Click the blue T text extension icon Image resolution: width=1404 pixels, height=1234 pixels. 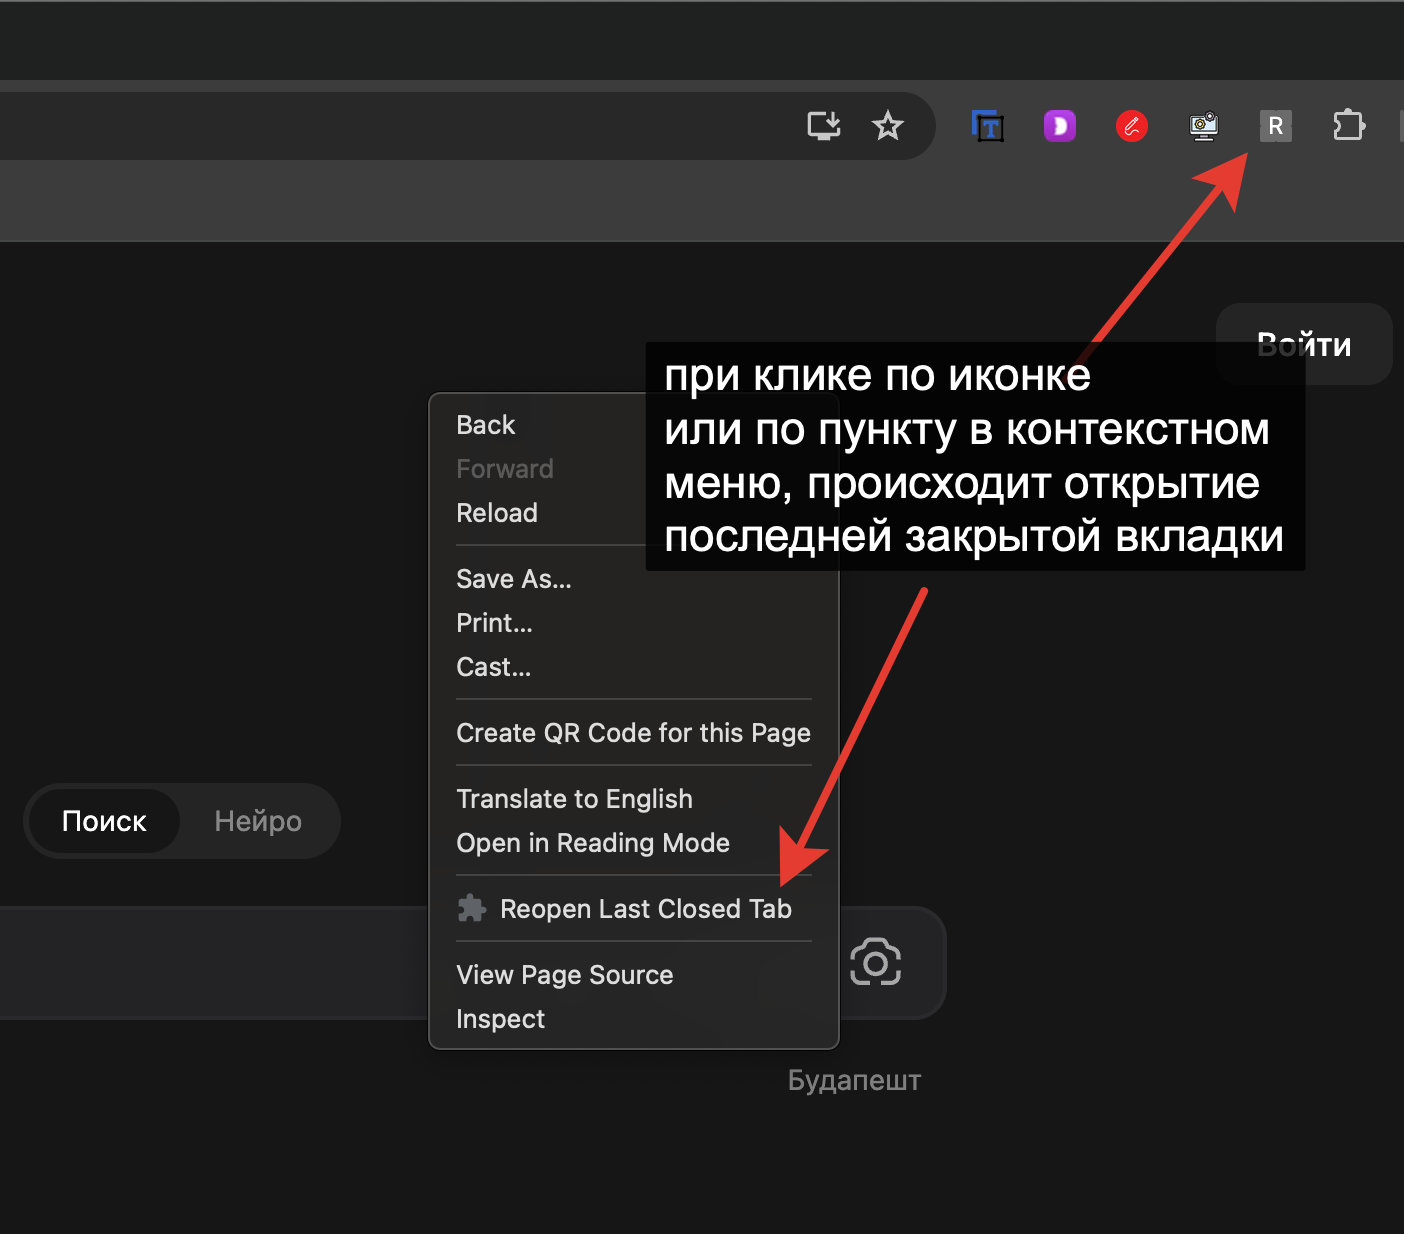pos(988,125)
